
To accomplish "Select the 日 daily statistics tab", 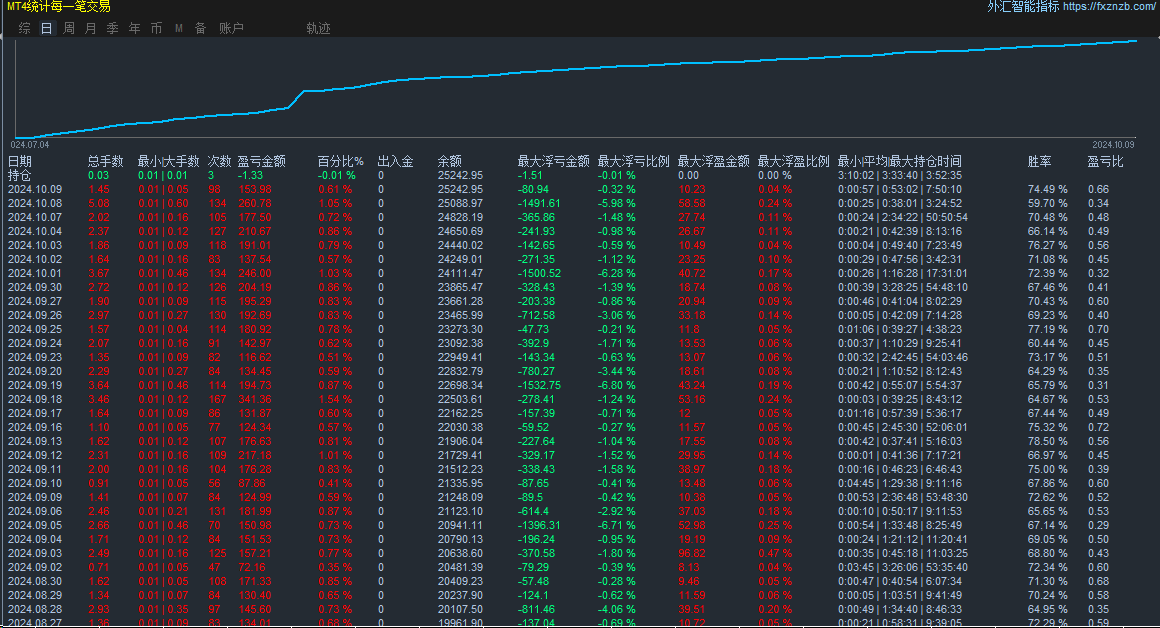I will pyautogui.click(x=47, y=28).
